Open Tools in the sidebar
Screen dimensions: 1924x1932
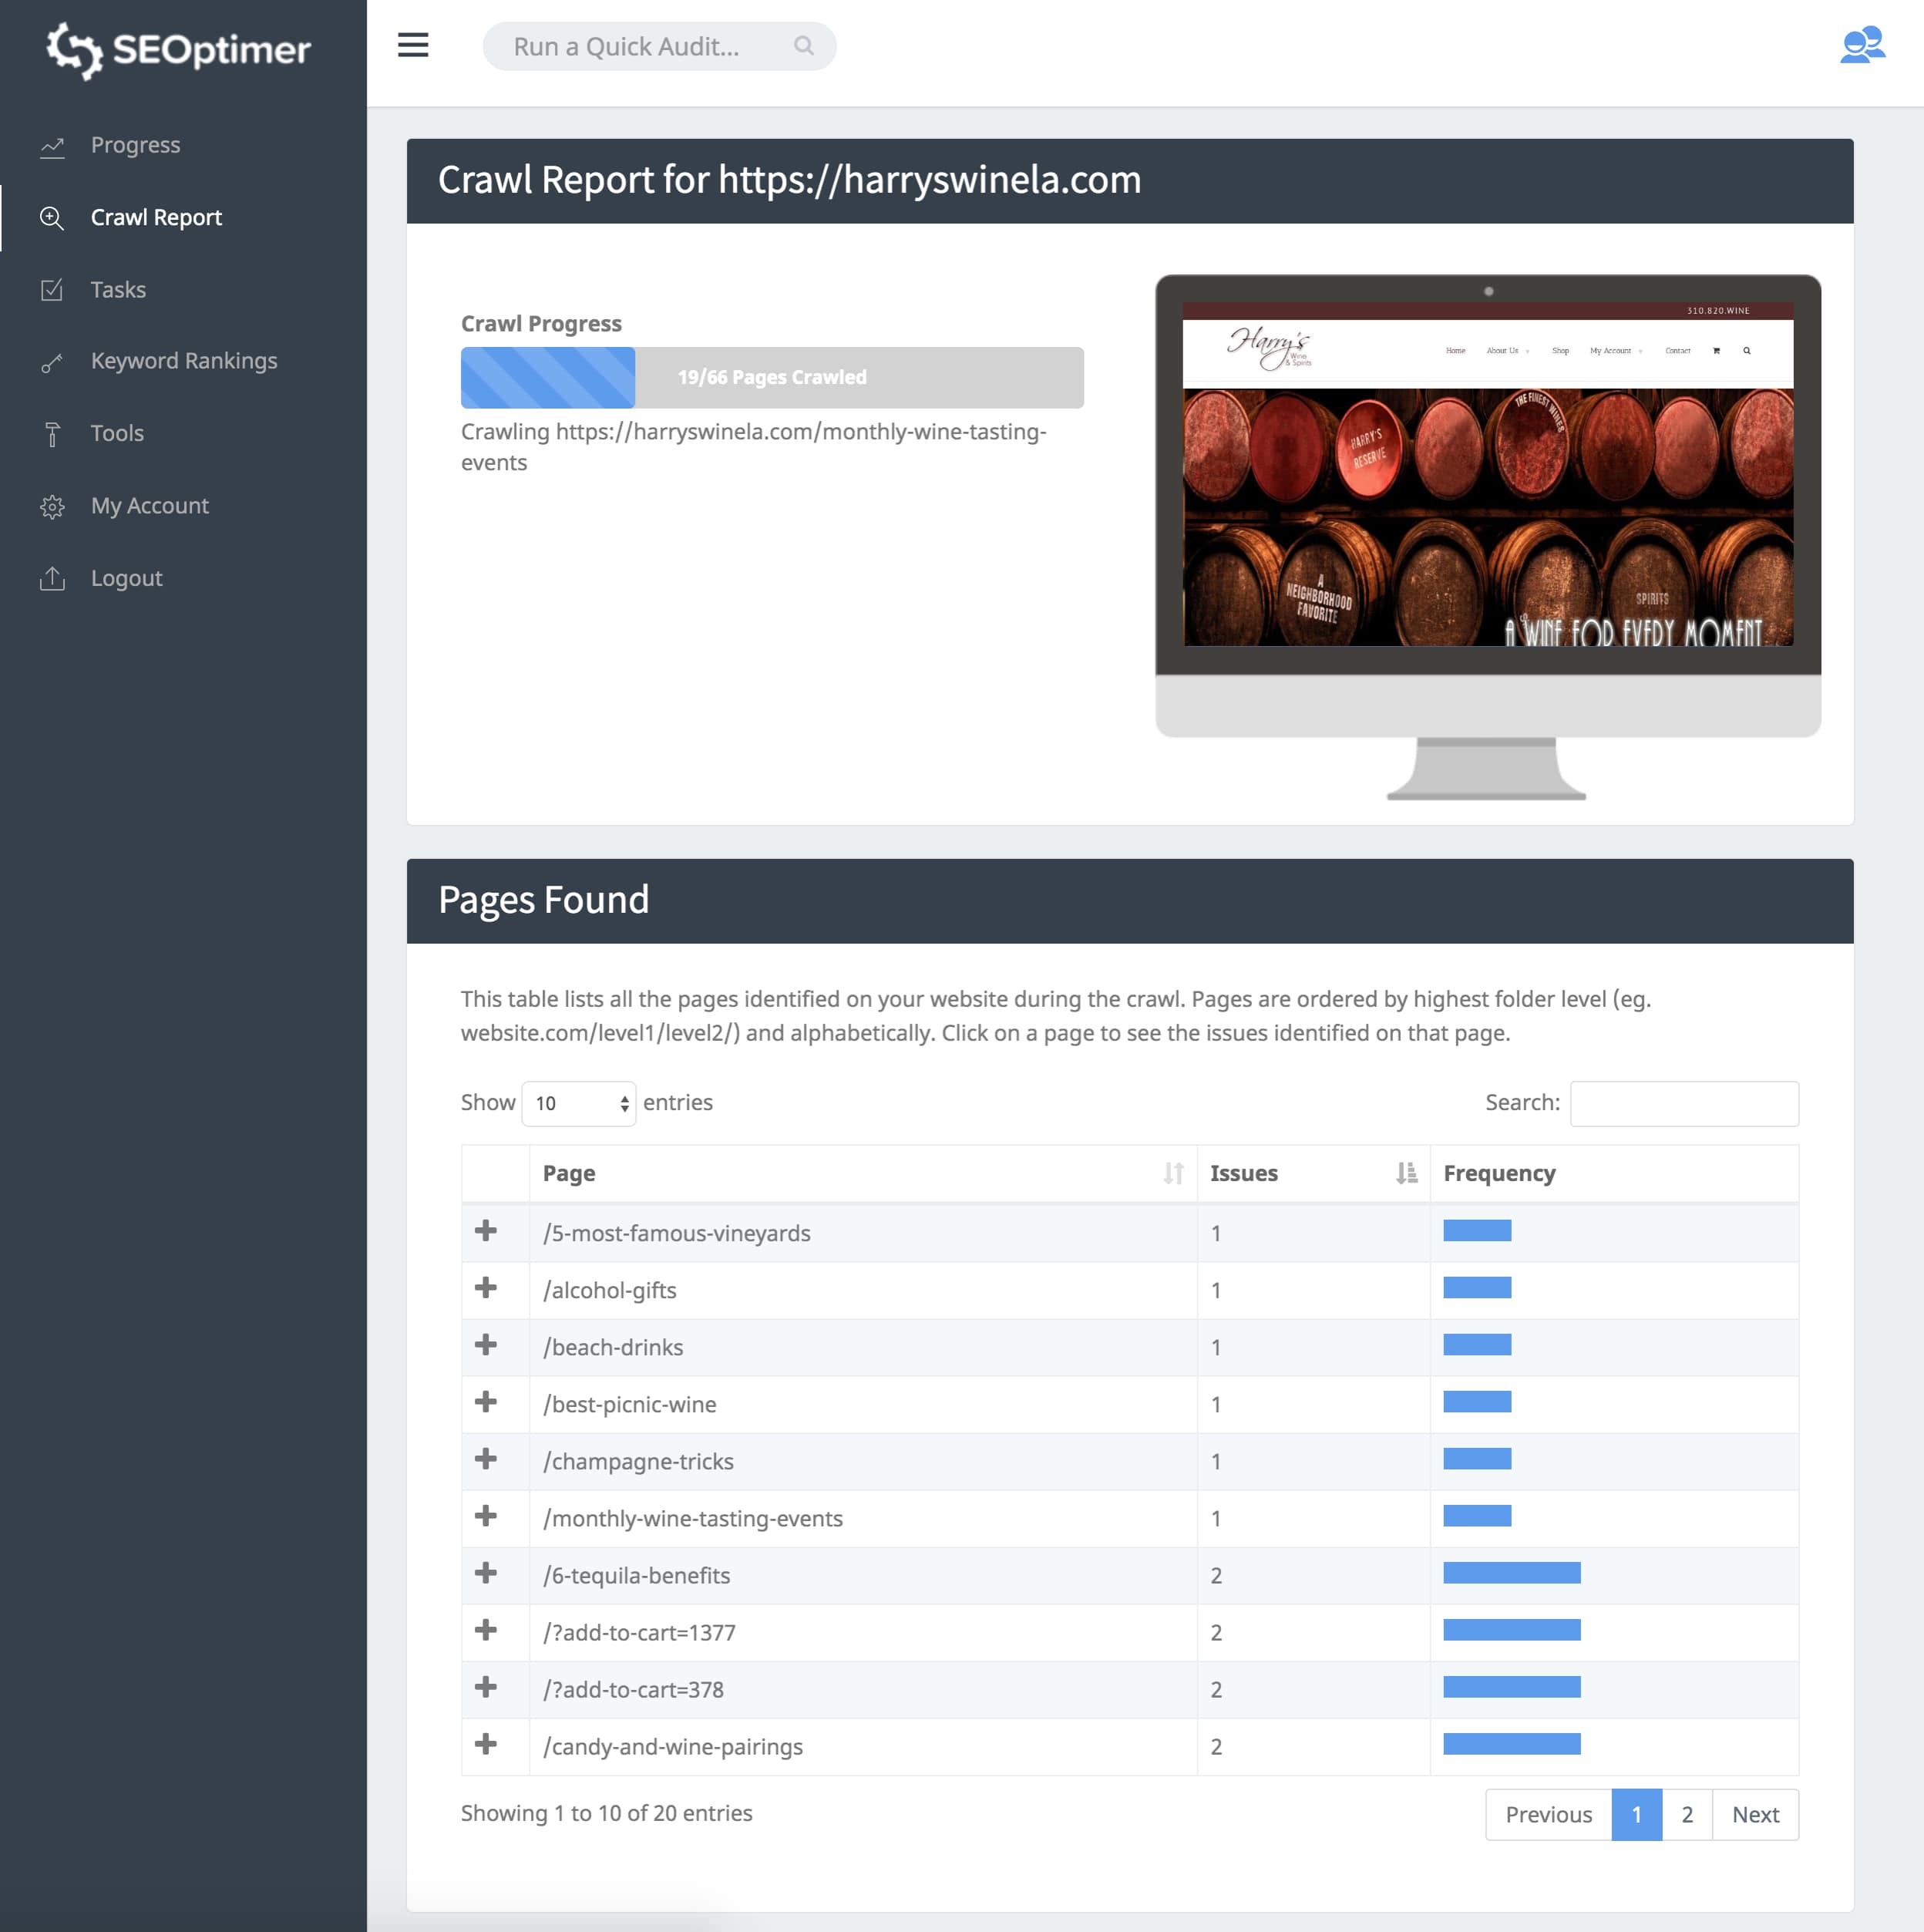117,433
